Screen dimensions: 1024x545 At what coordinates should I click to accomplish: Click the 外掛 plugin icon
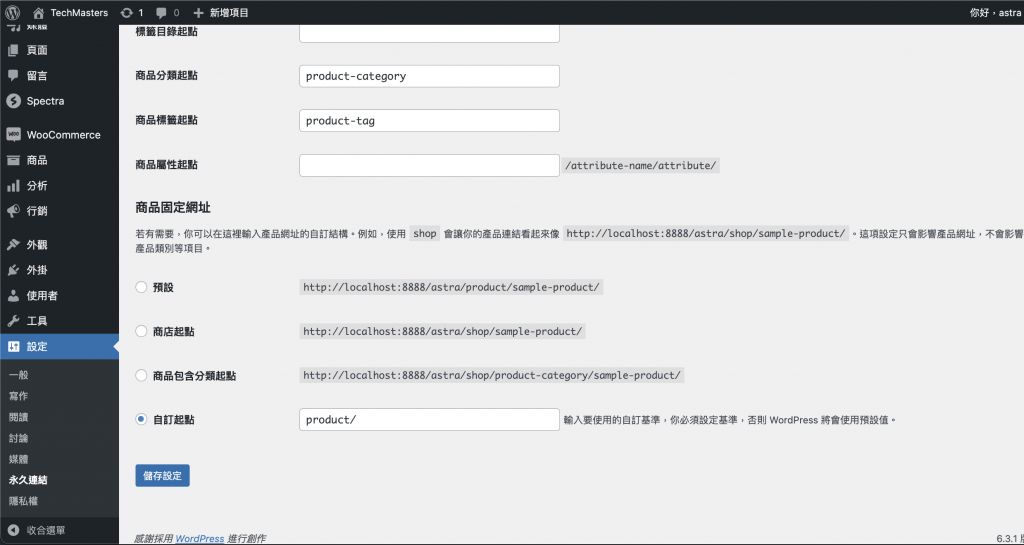click(x=13, y=270)
